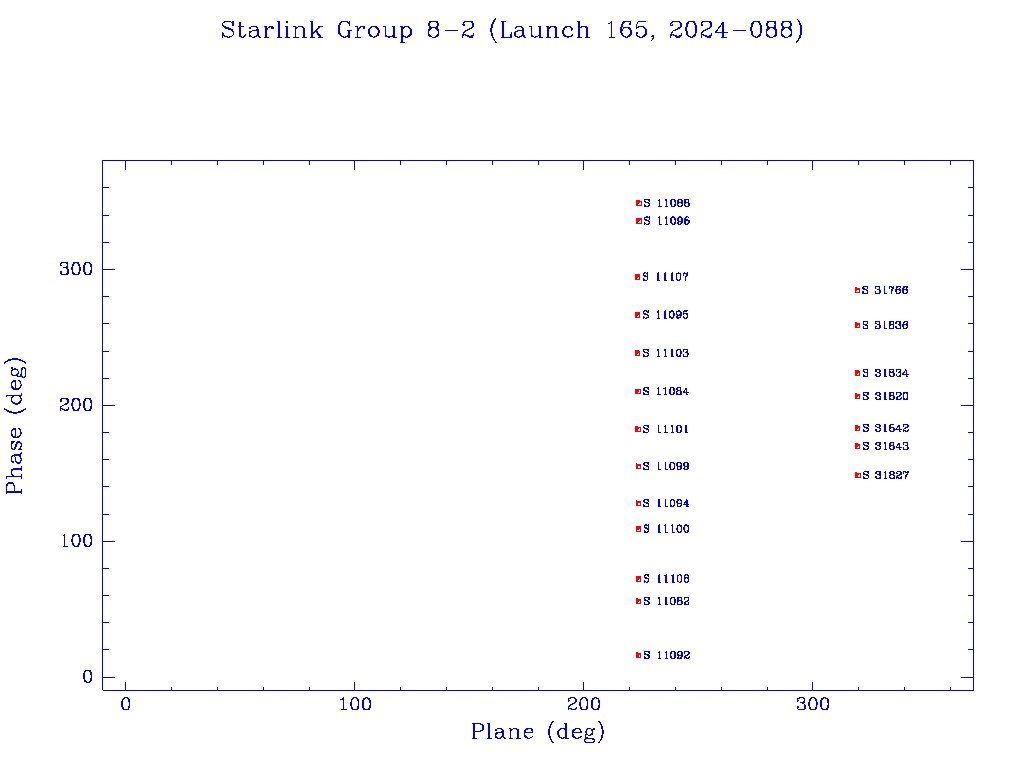Viewport: 1024px width, 768px height.
Task: Click the 200 tick label on Plane axis
Action: point(583,704)
